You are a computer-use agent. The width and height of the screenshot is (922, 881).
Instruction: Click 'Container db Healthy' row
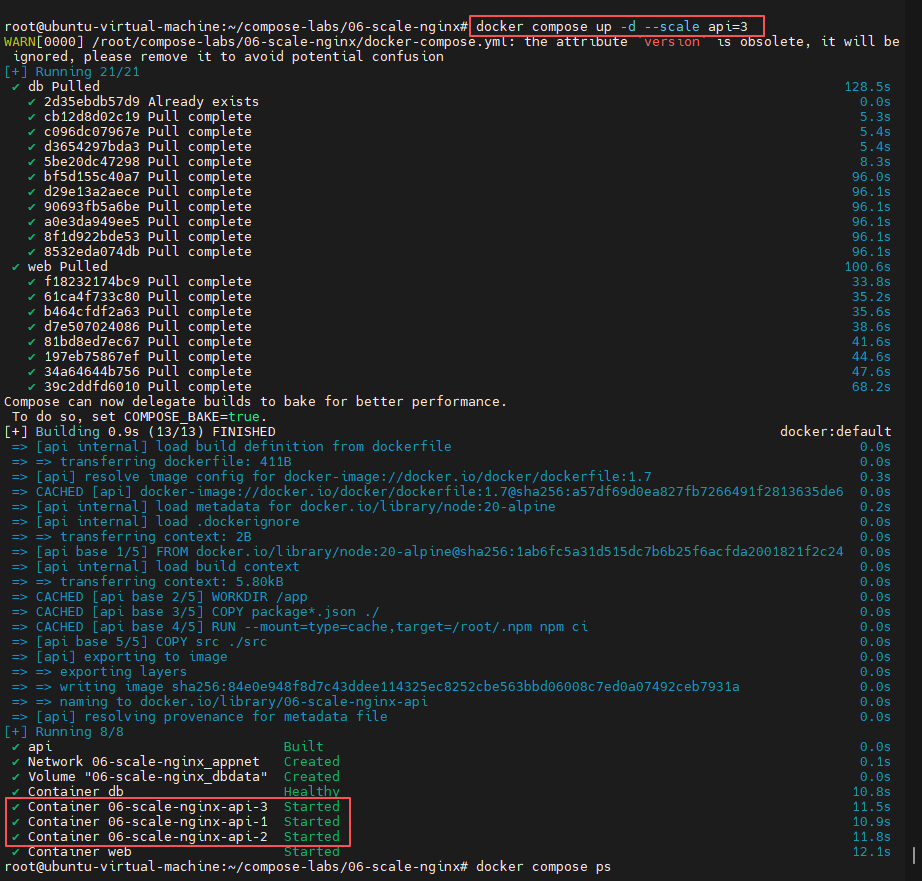pos(183,792)
